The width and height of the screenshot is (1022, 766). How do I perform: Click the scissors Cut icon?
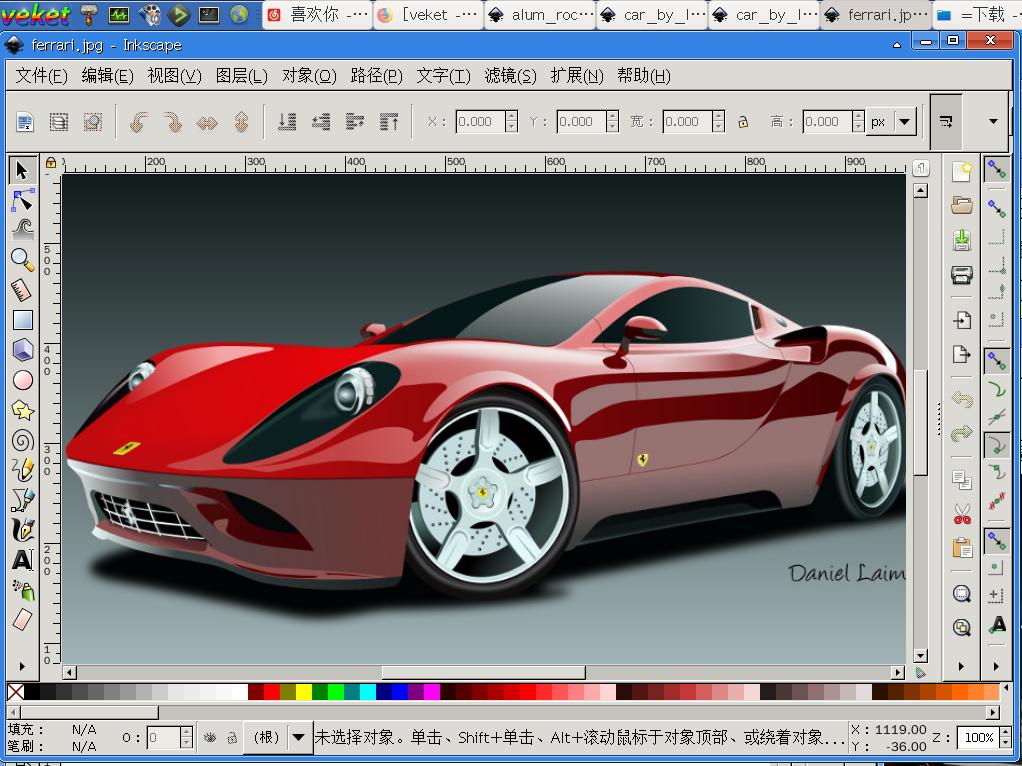tap(961, 514)
